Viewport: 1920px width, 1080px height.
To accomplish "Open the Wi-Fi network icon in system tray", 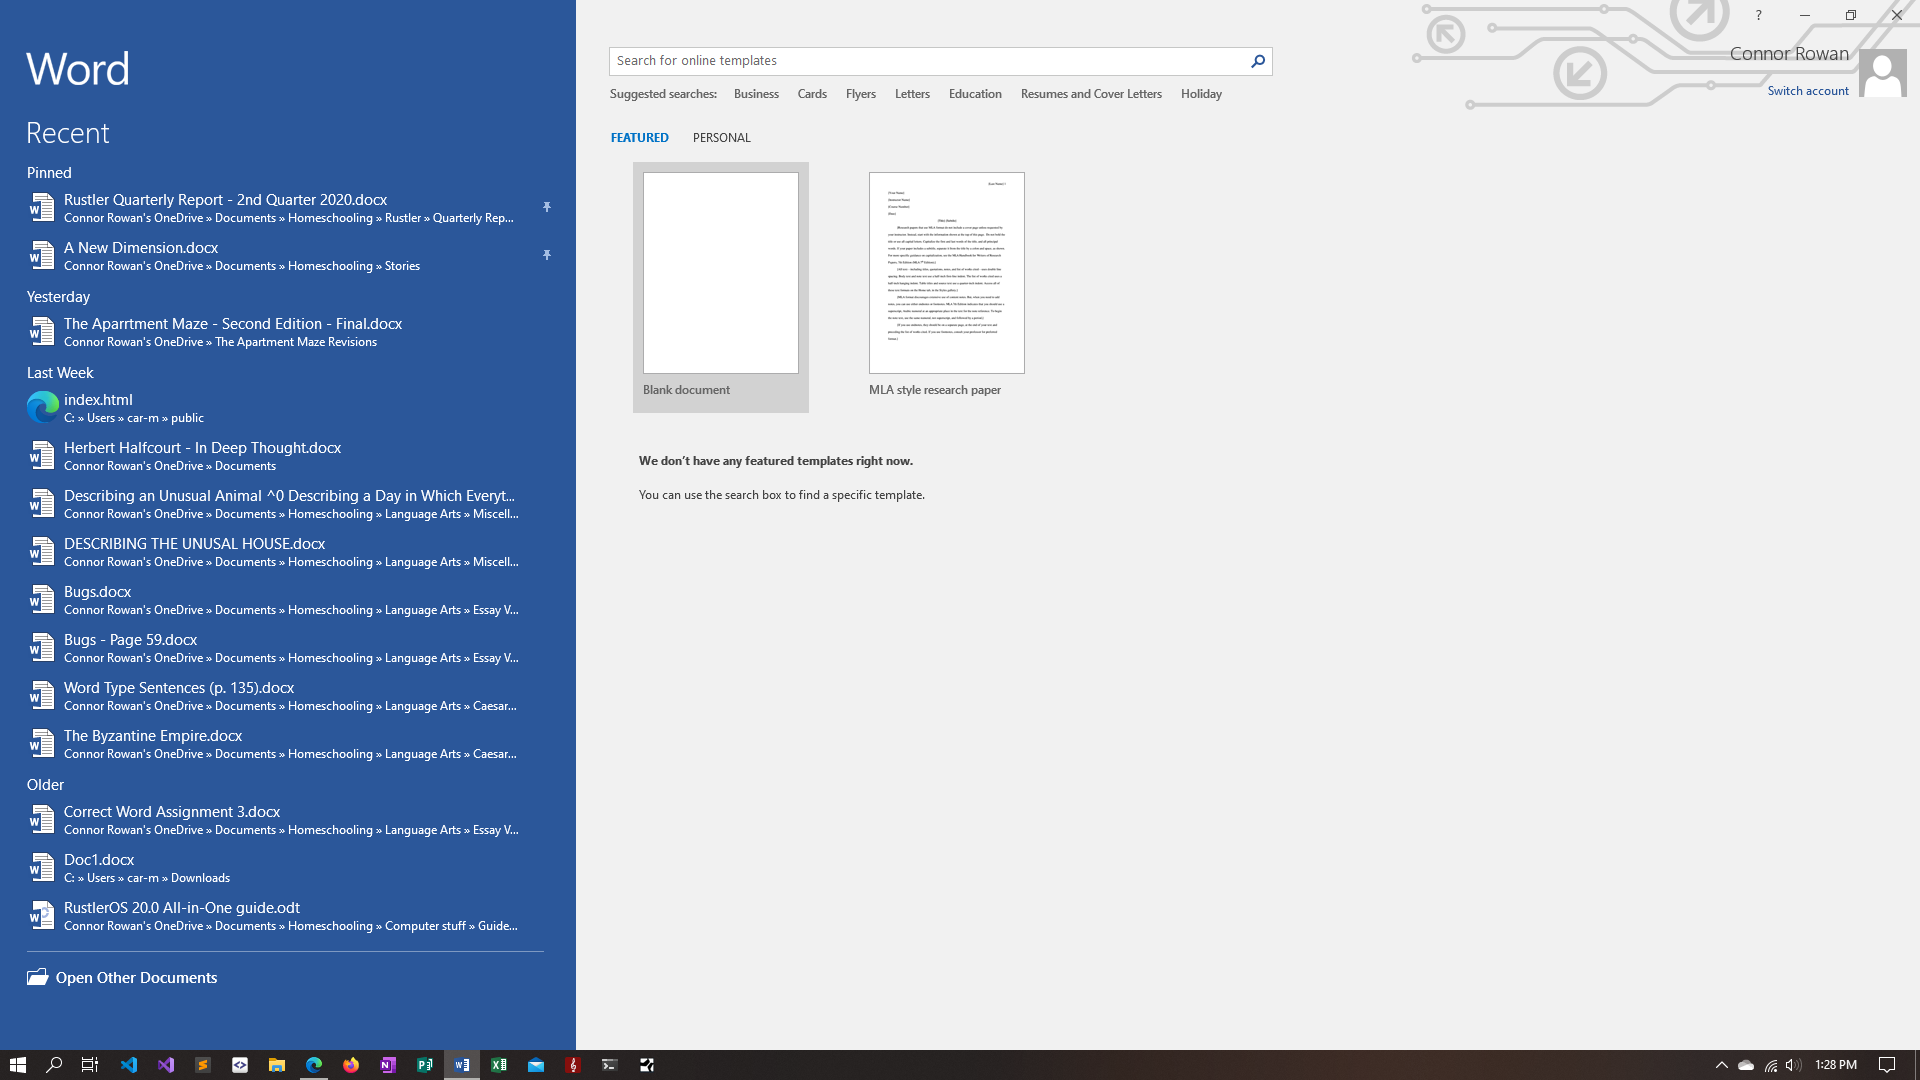I will click(x=1771, y=1065).
